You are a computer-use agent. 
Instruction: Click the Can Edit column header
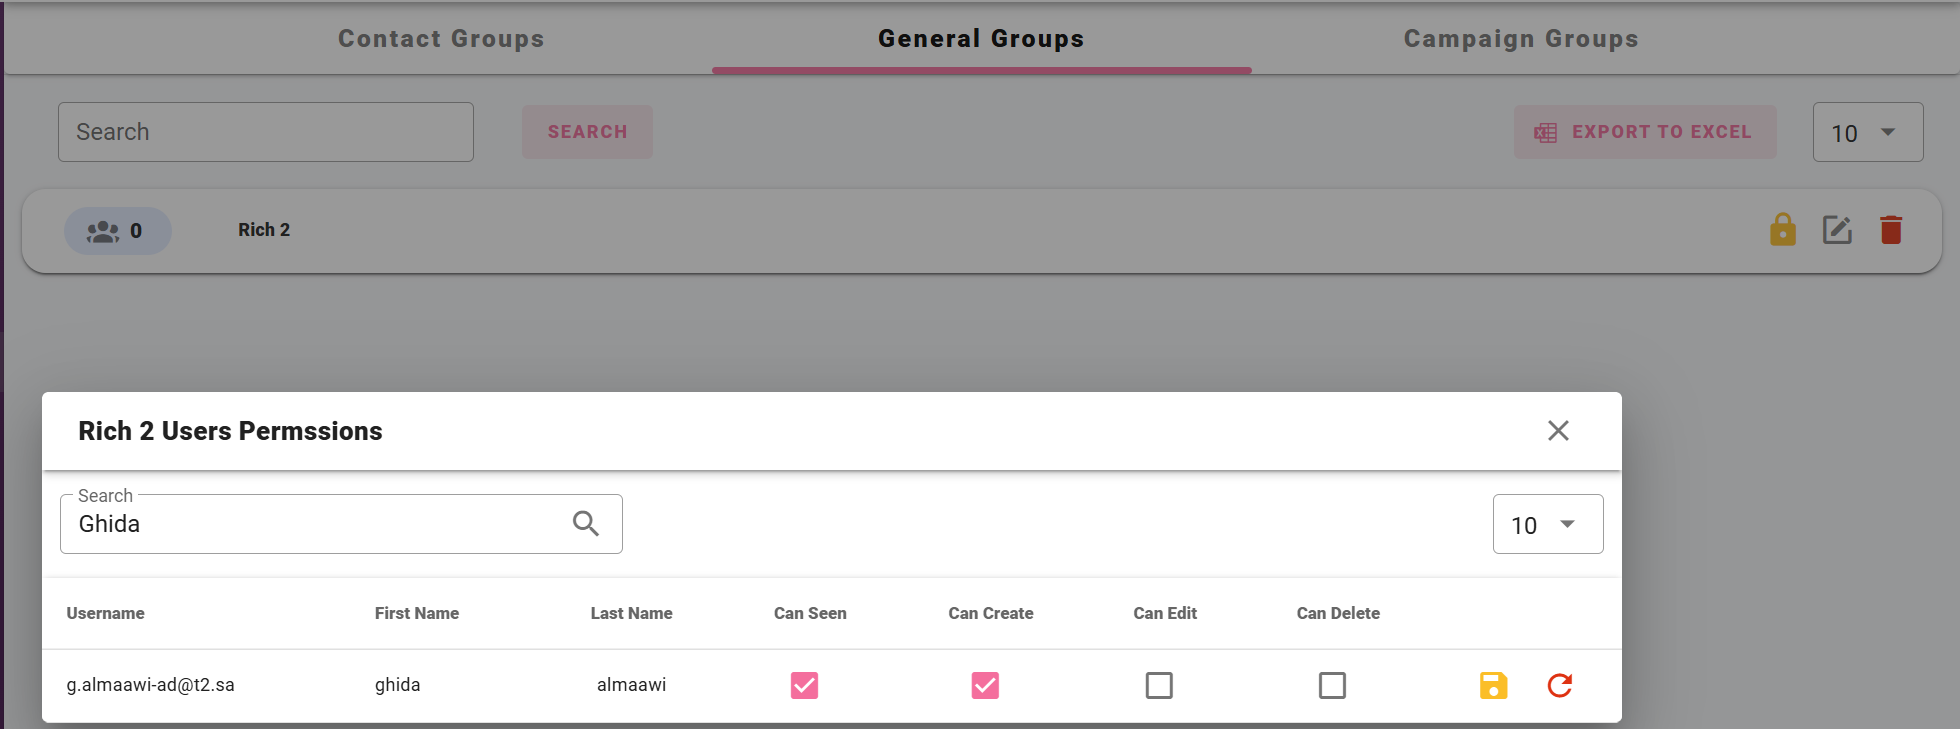[x=1165, y=613]
